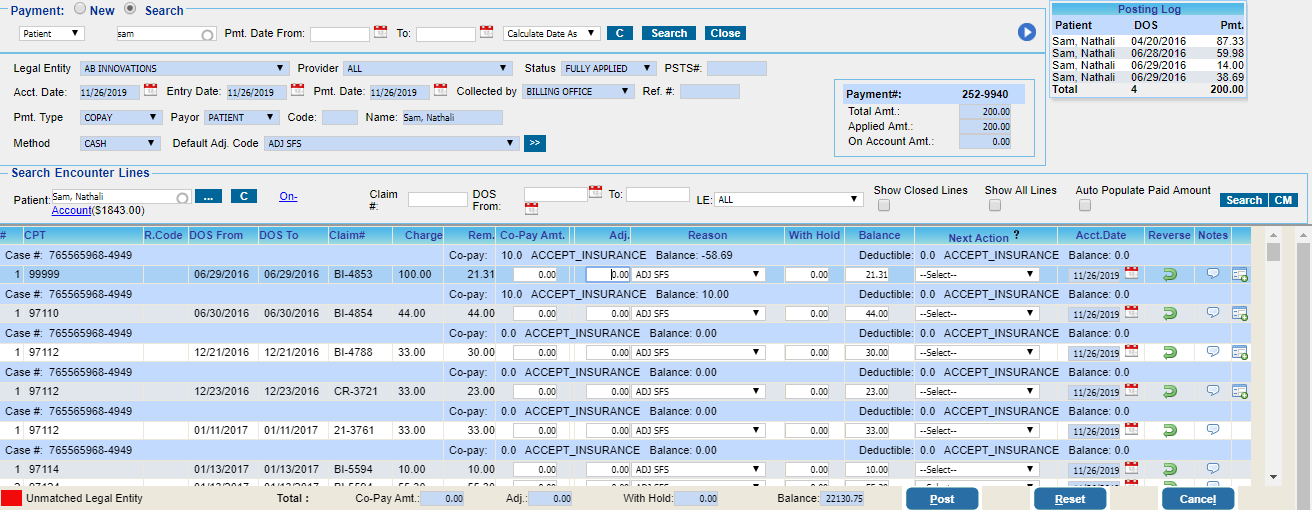1312x510 pixels.
Task: Open LE ALL dropdown in encounter search
Action: pos(790,200)
